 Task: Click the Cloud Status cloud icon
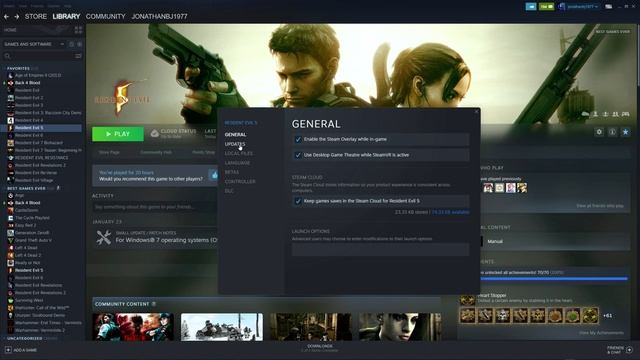(155, 133)
